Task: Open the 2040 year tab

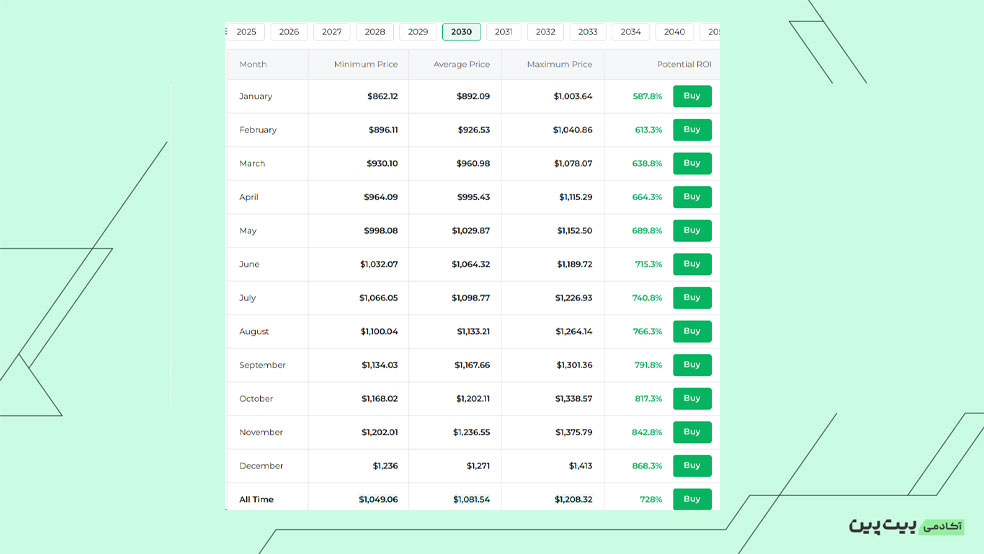Action: point(674,32)
